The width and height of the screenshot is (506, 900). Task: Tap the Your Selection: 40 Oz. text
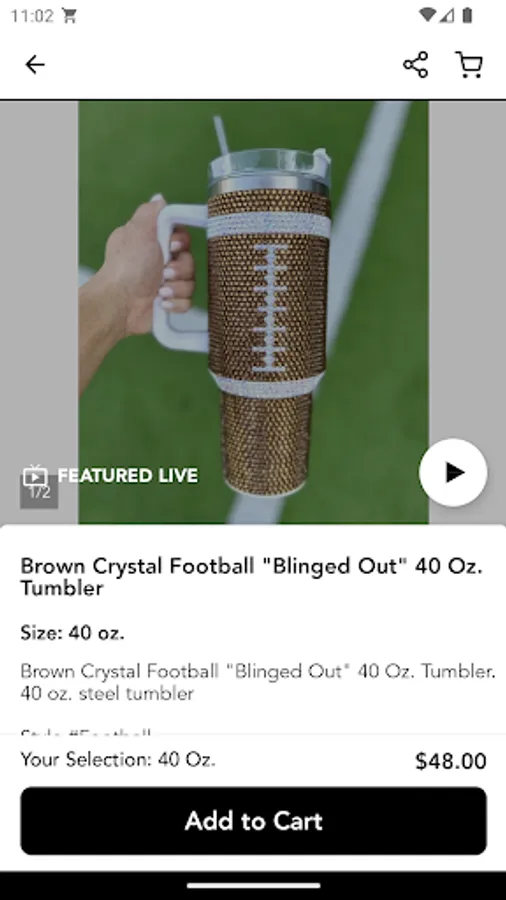[x=118, y=759]
